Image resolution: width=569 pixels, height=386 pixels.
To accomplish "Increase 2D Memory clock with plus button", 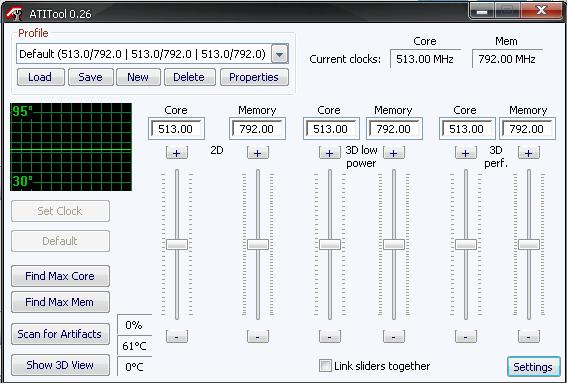I will 258,153.
